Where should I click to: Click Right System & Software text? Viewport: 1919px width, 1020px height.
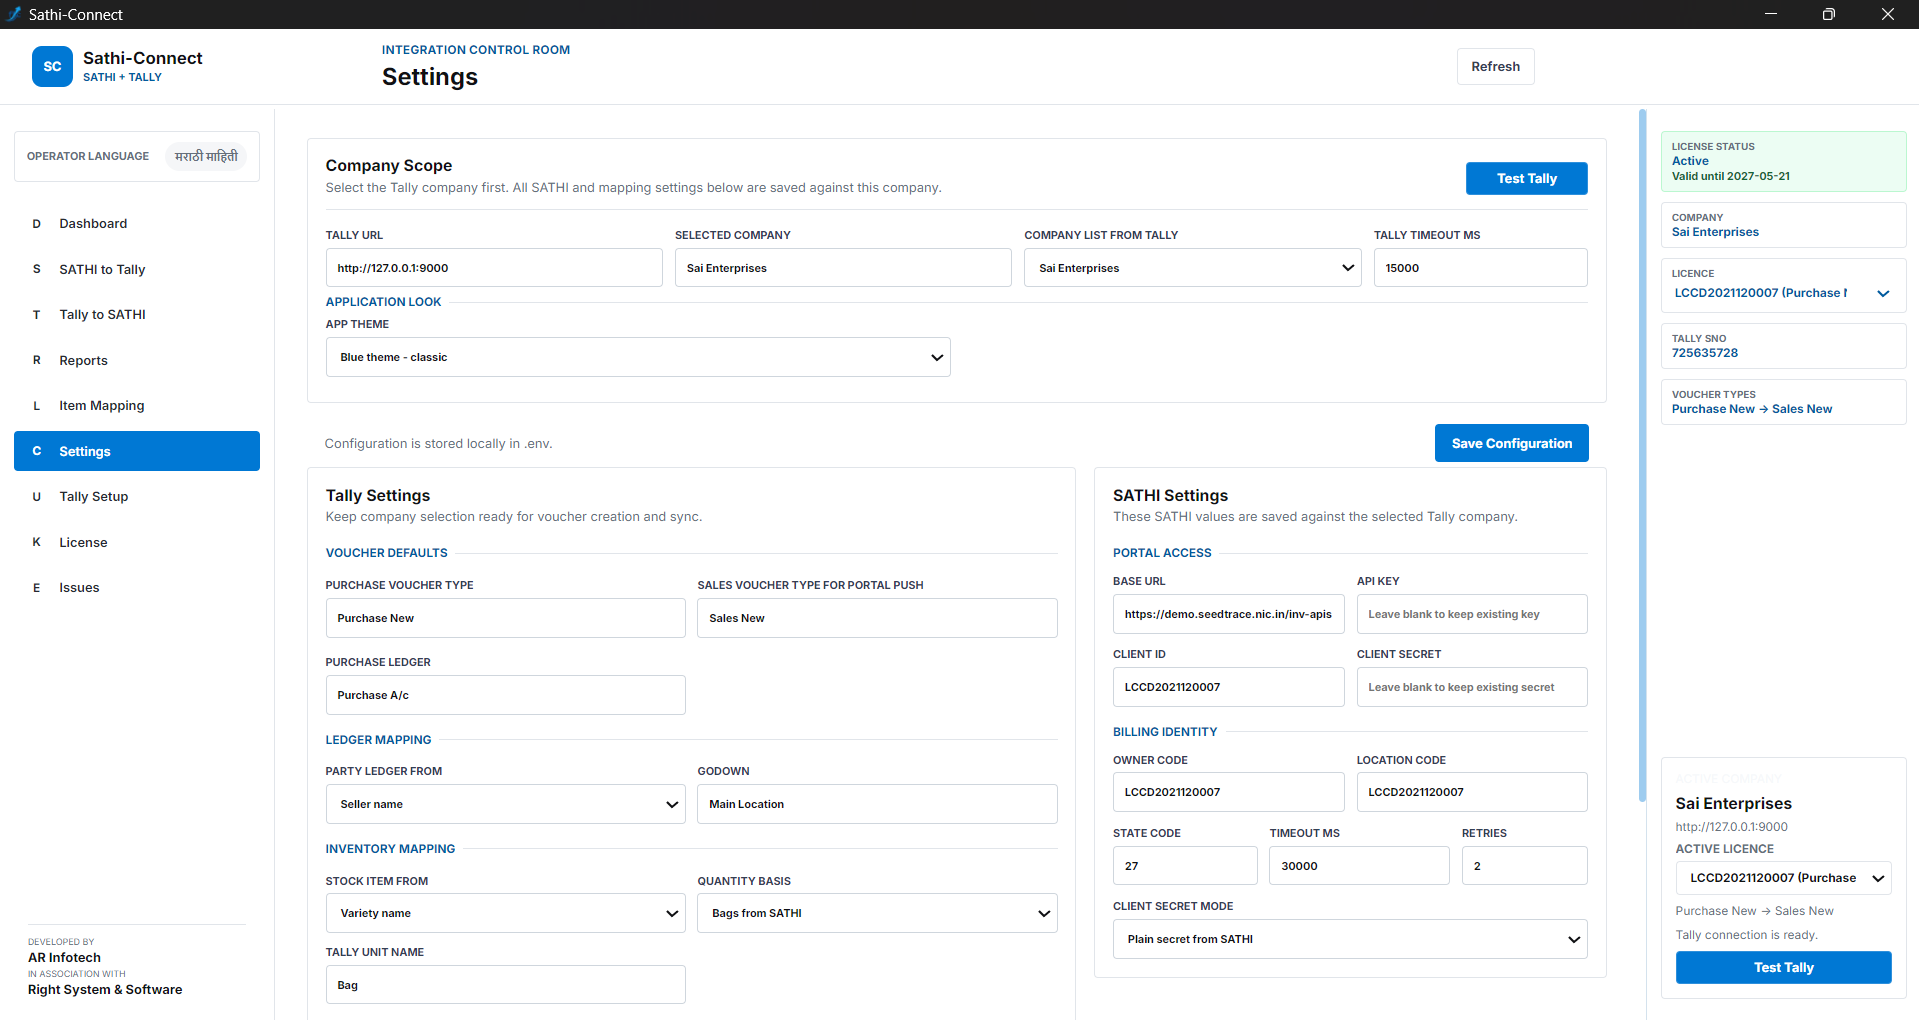pos(105,989)
